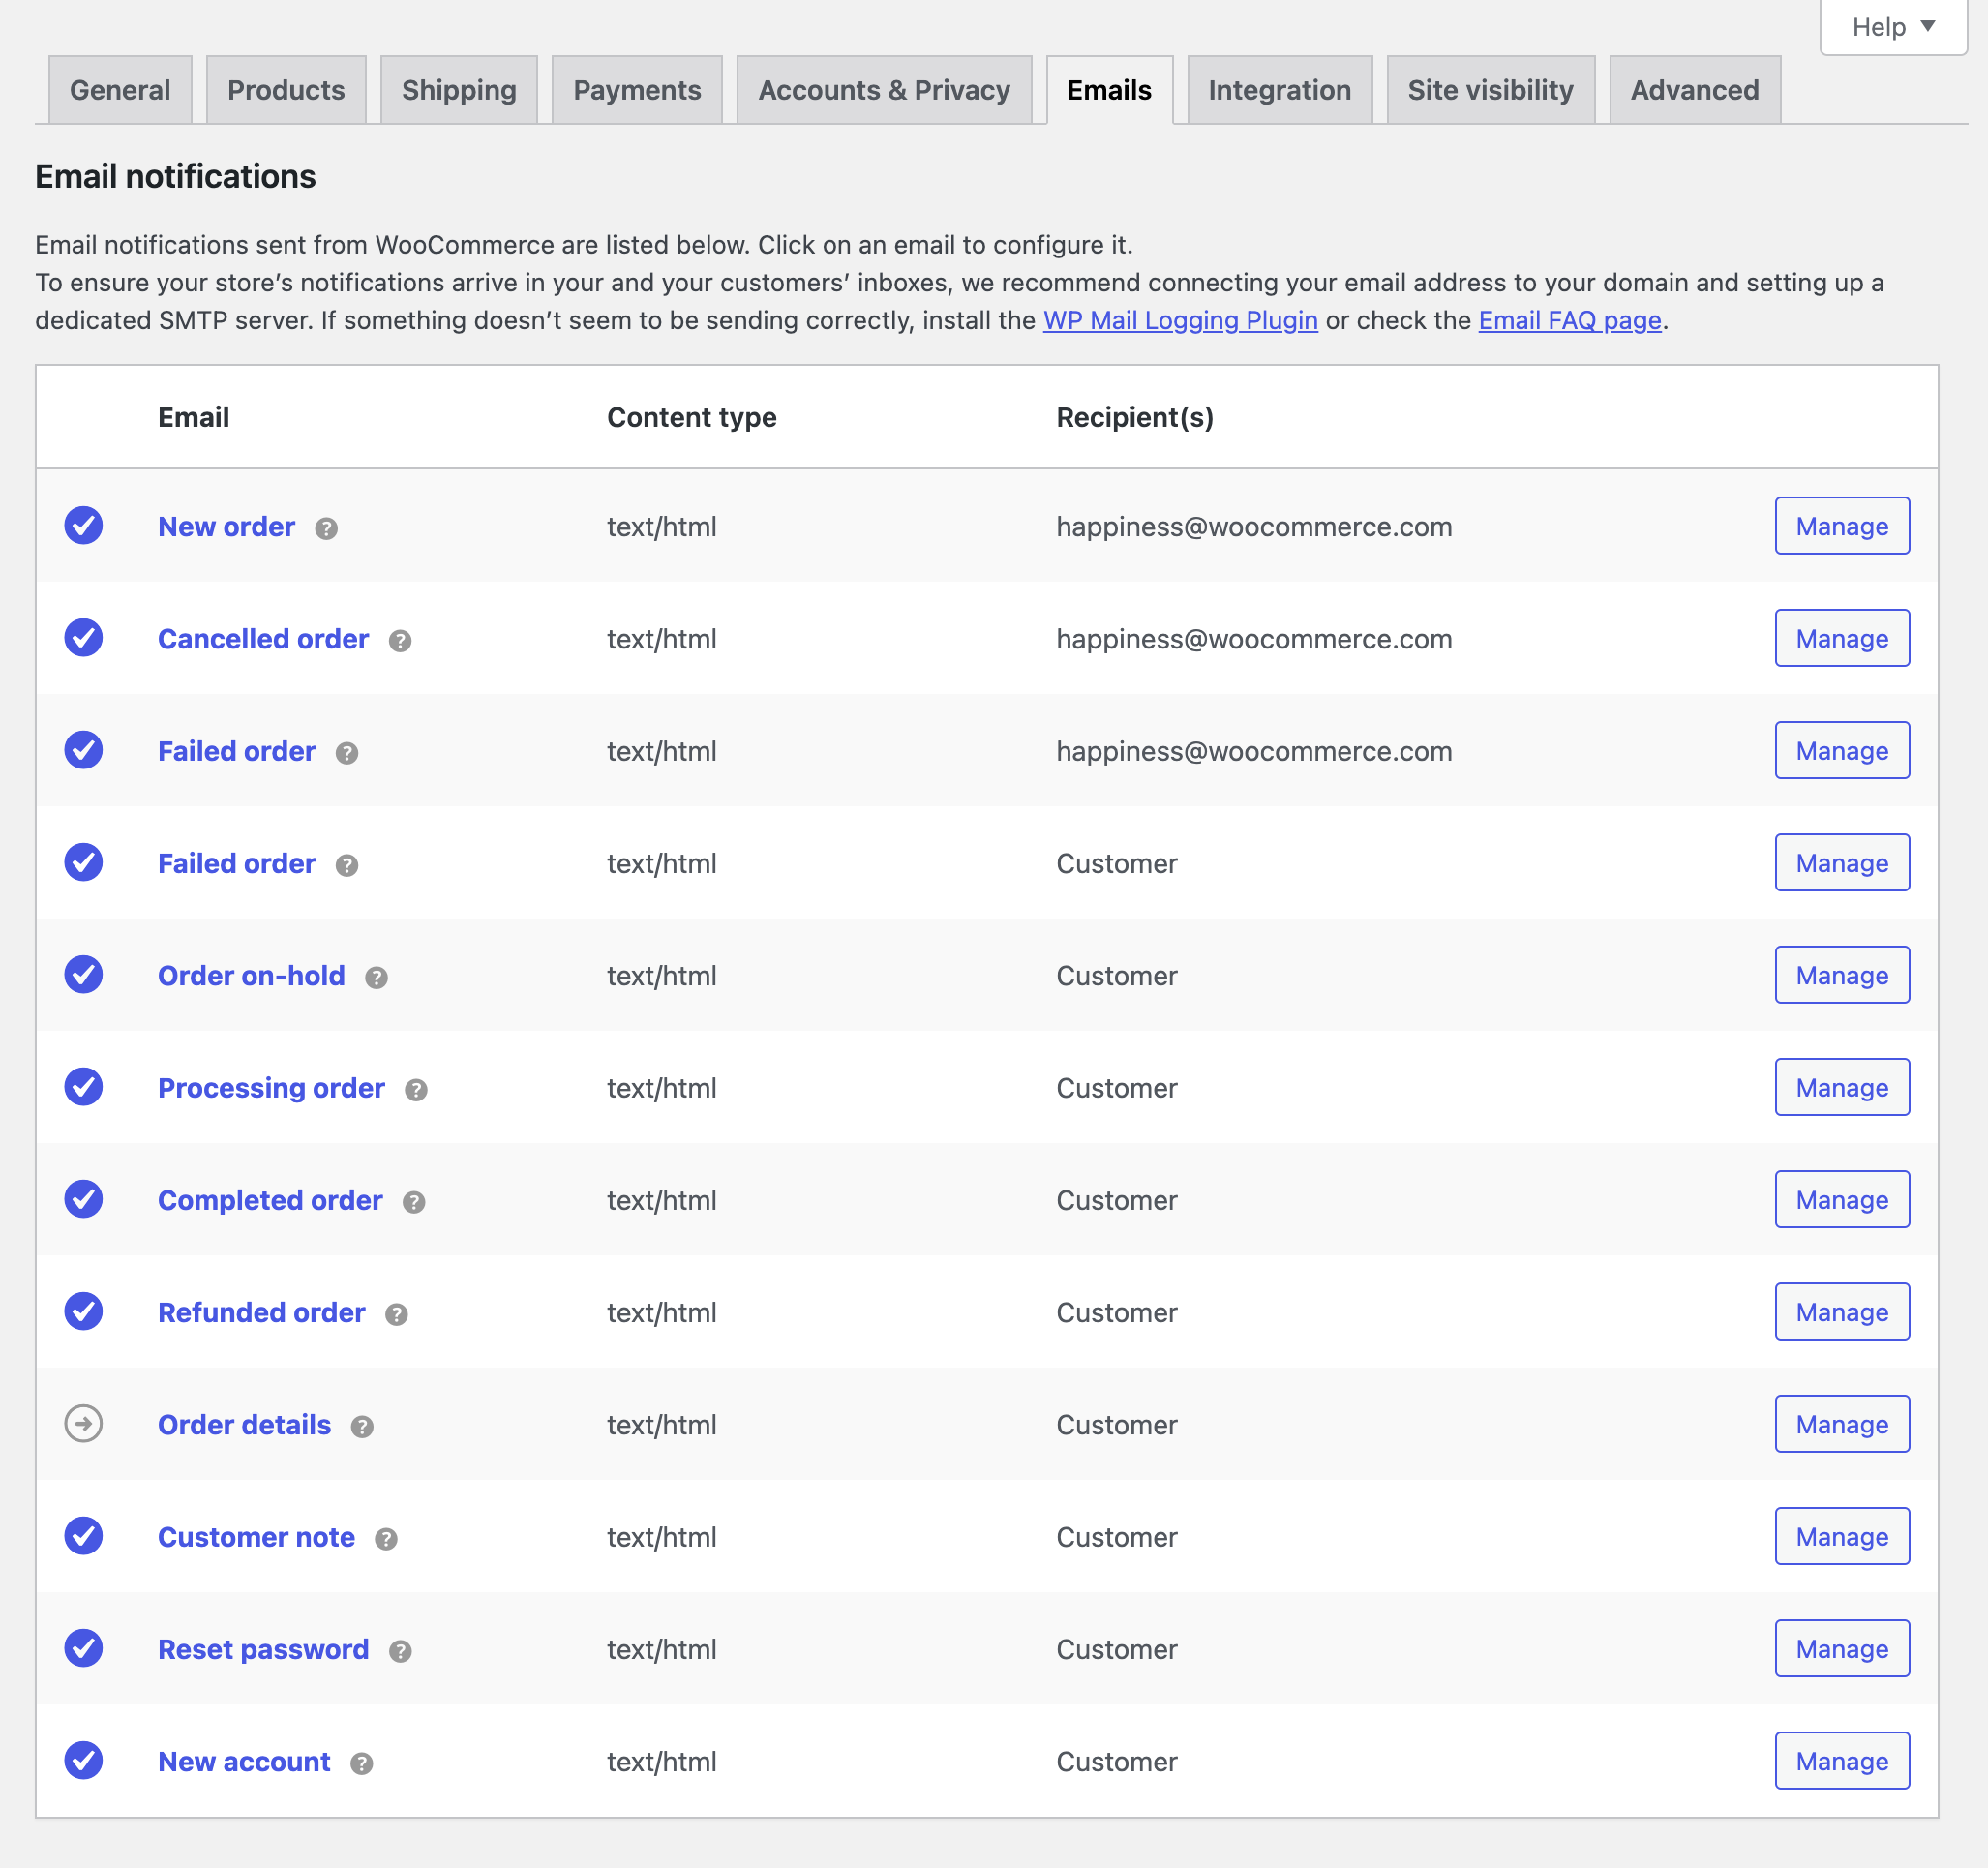This screenshot has height=1868, width=1988.
Task: Toggle the enabled status for Failed order
Action: [84, 750]
